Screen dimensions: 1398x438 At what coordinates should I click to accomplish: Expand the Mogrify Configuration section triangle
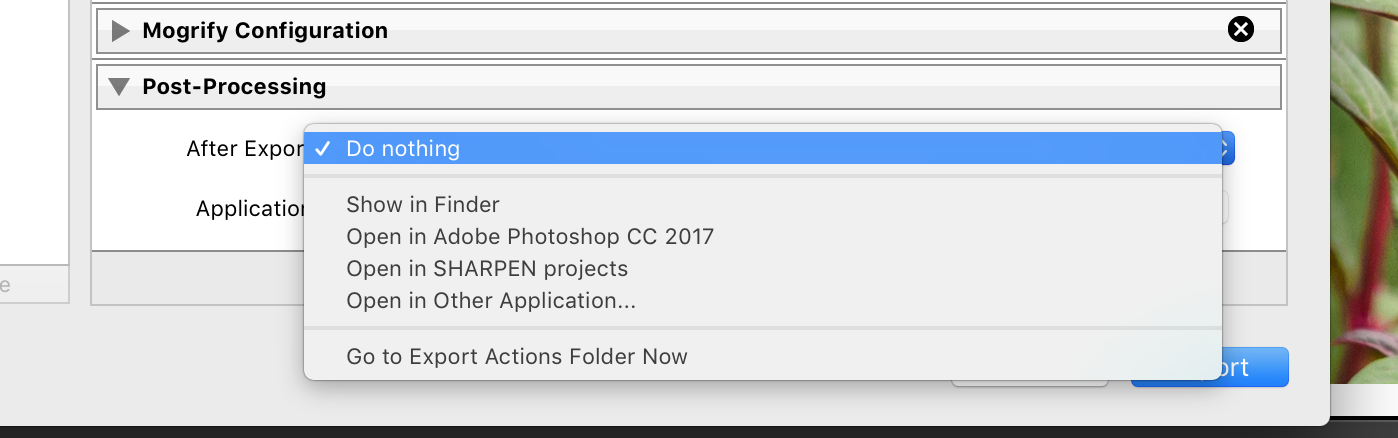pyautogui.click(x=121, y=31)
